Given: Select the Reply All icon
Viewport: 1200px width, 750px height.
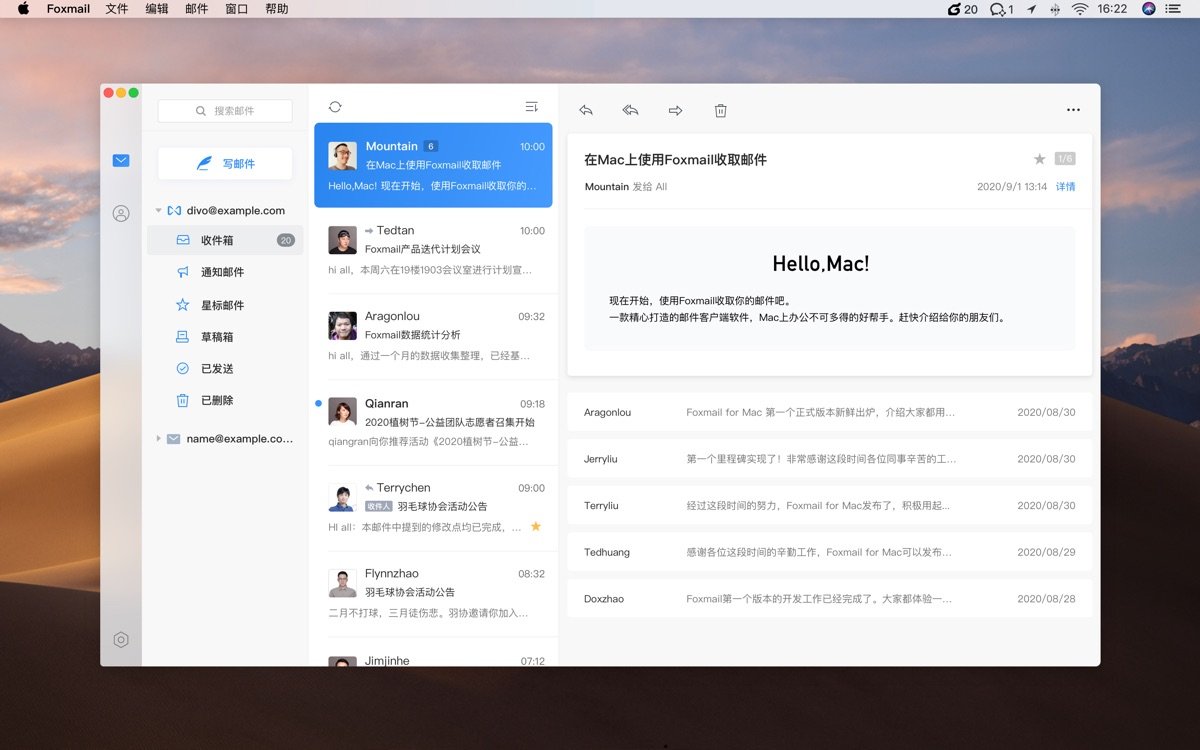Looking at the screenshot, I should click(x=630, y=110).
